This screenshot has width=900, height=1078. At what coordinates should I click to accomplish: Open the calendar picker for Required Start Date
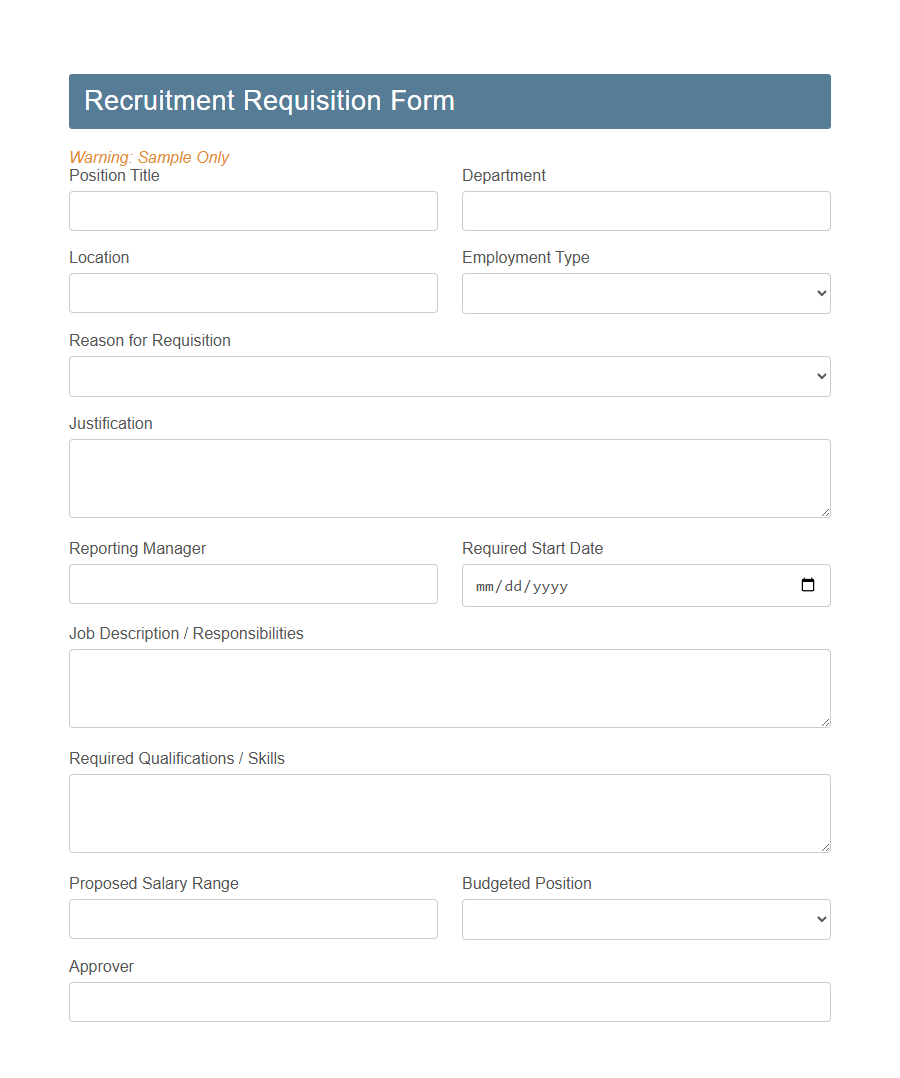click(808, 585)
